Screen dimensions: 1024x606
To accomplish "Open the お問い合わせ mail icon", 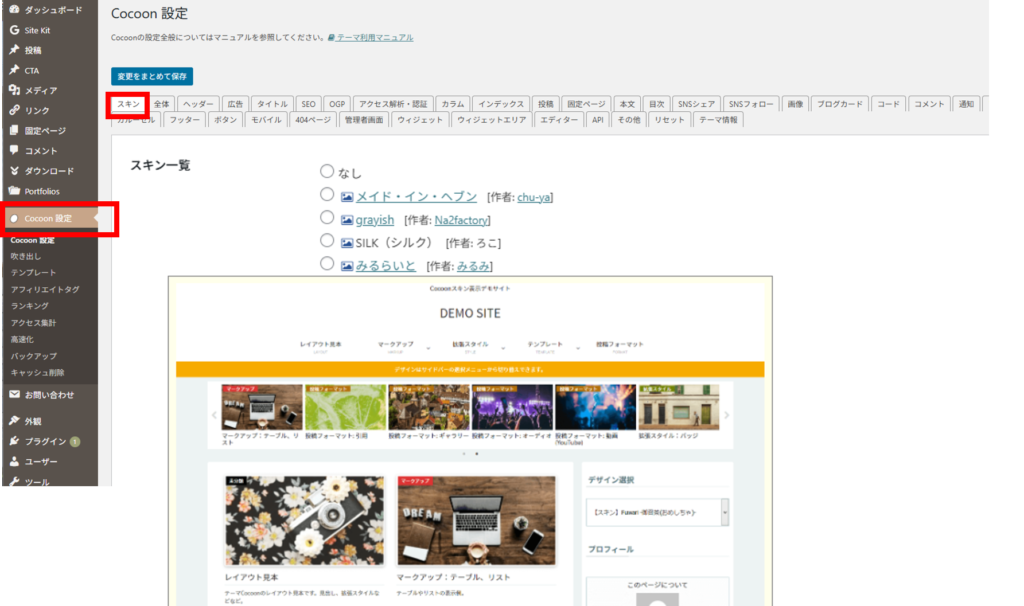I will click(14, 394).
